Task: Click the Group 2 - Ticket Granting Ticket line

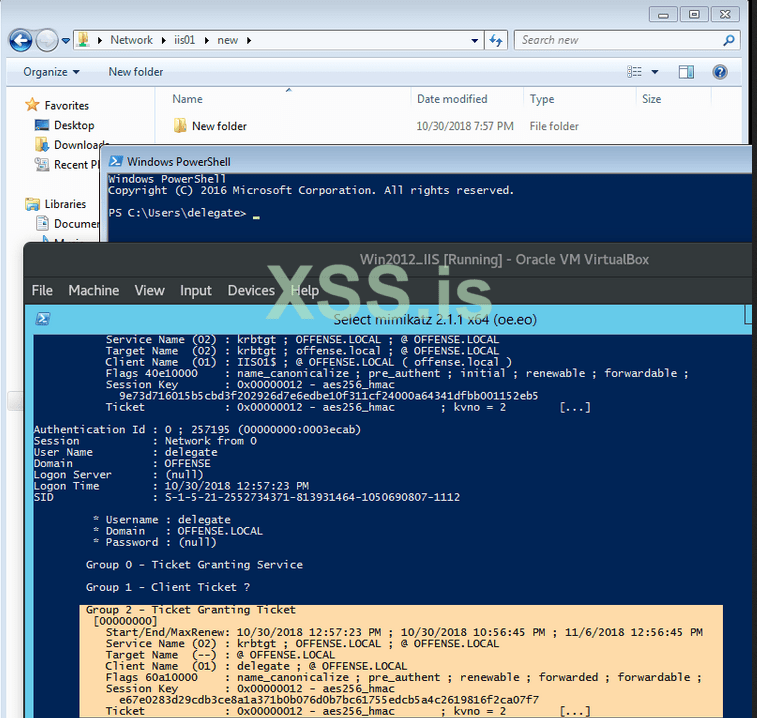Action: point(191,610)
